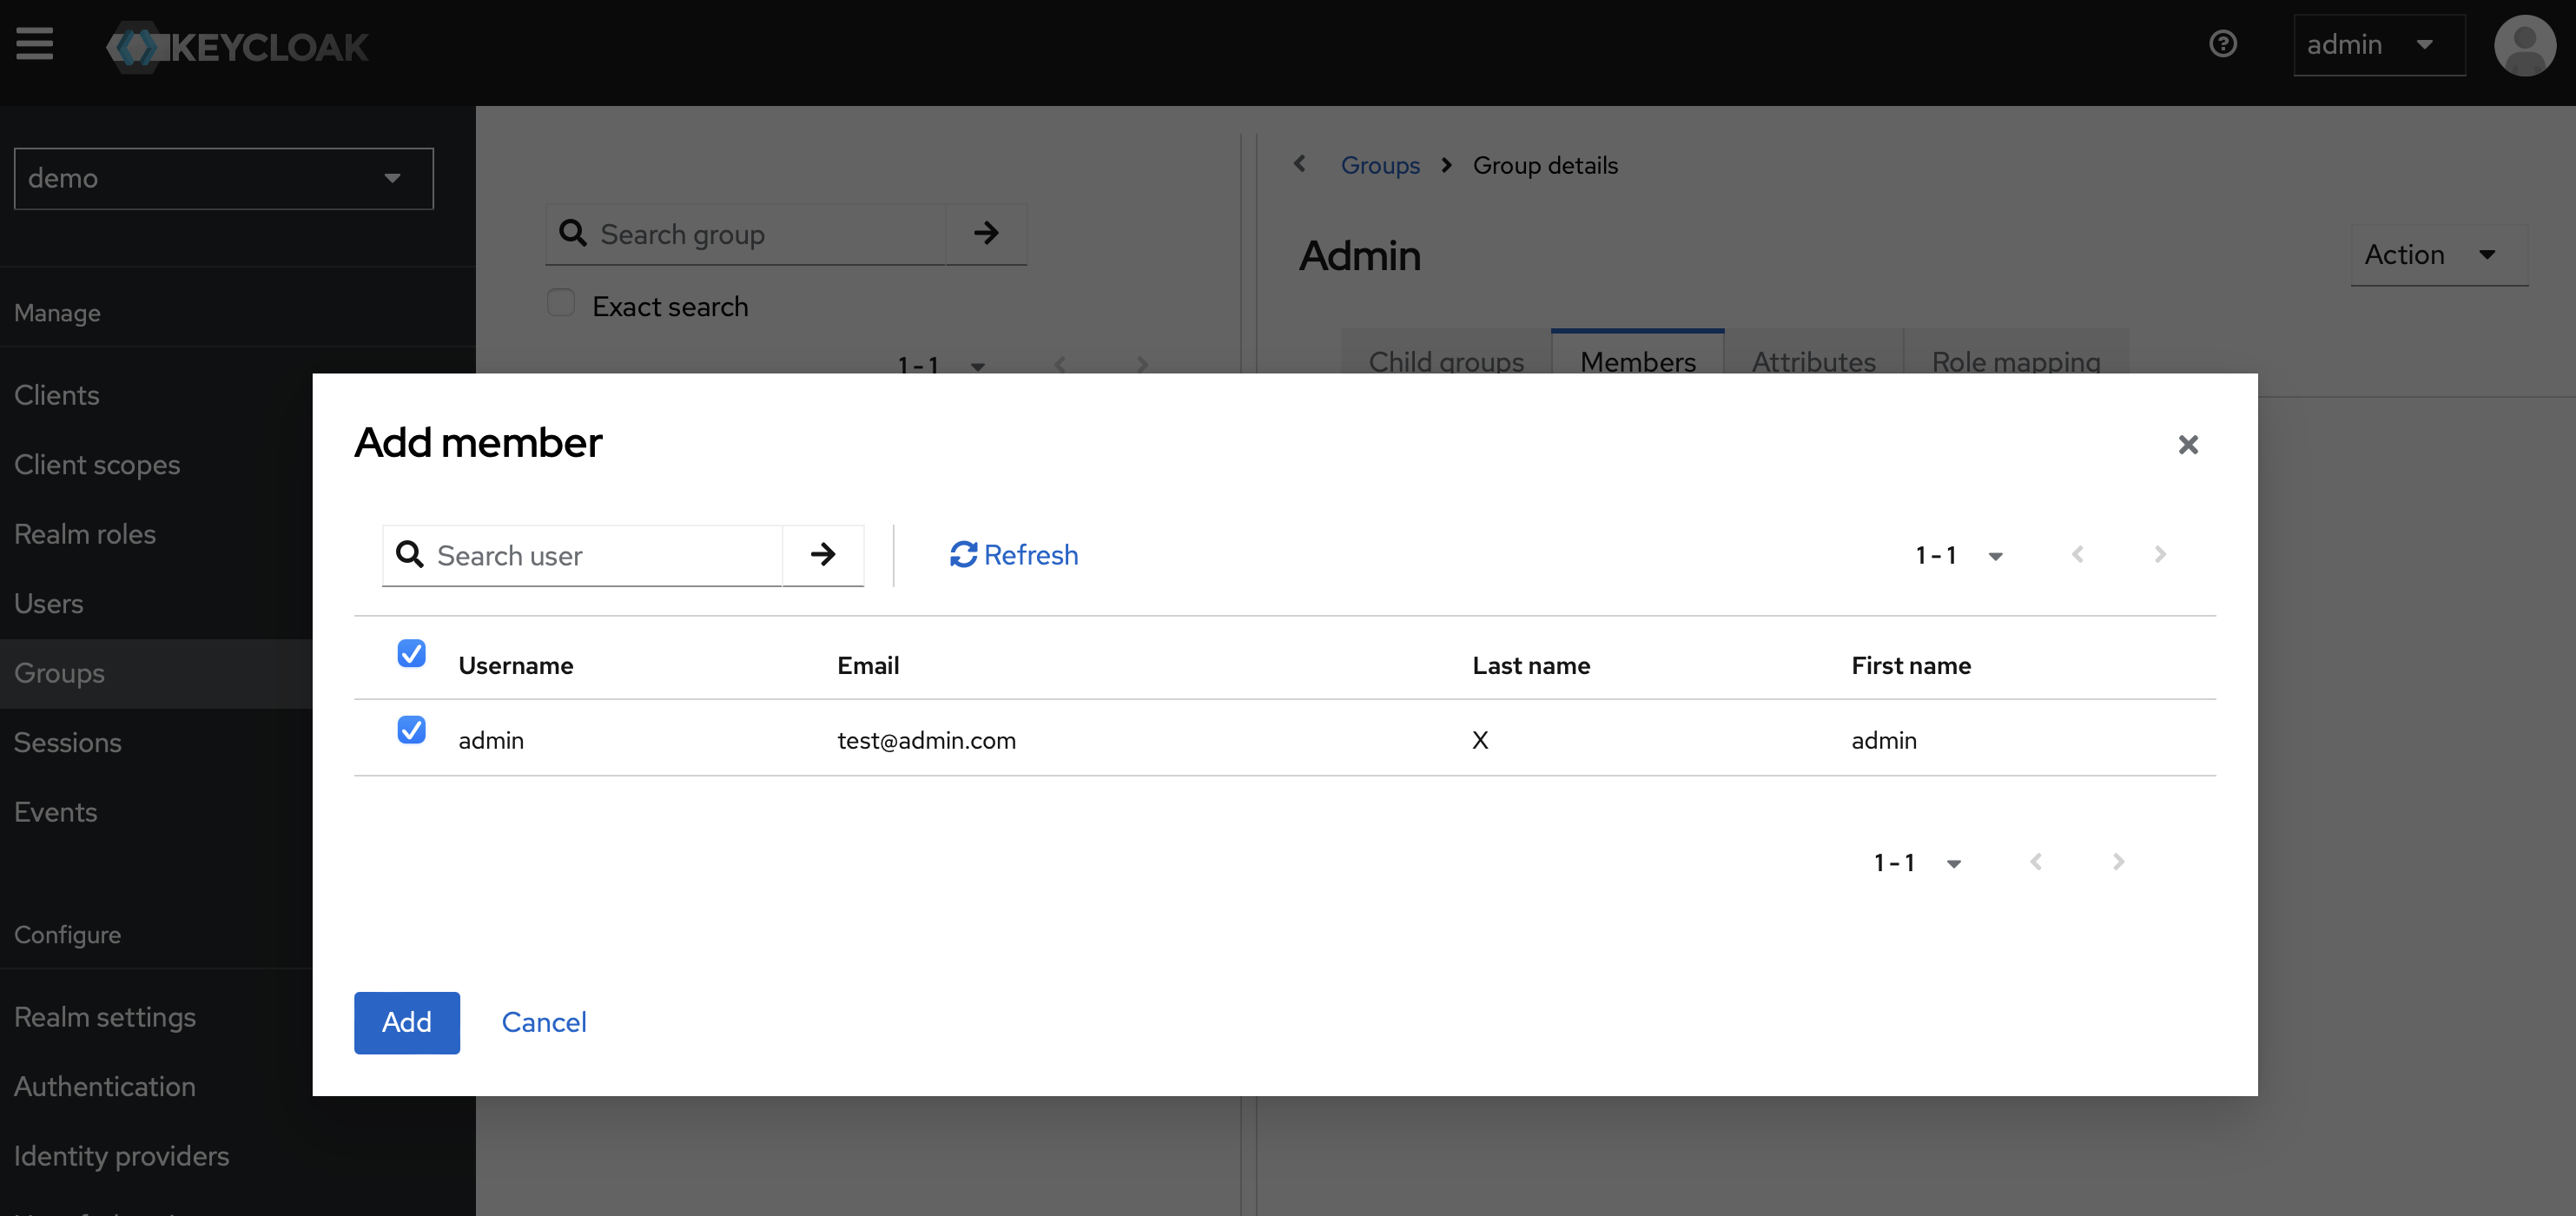
Task: Click the Groups breadcrumb link
Action: (x=1380, y=165)
